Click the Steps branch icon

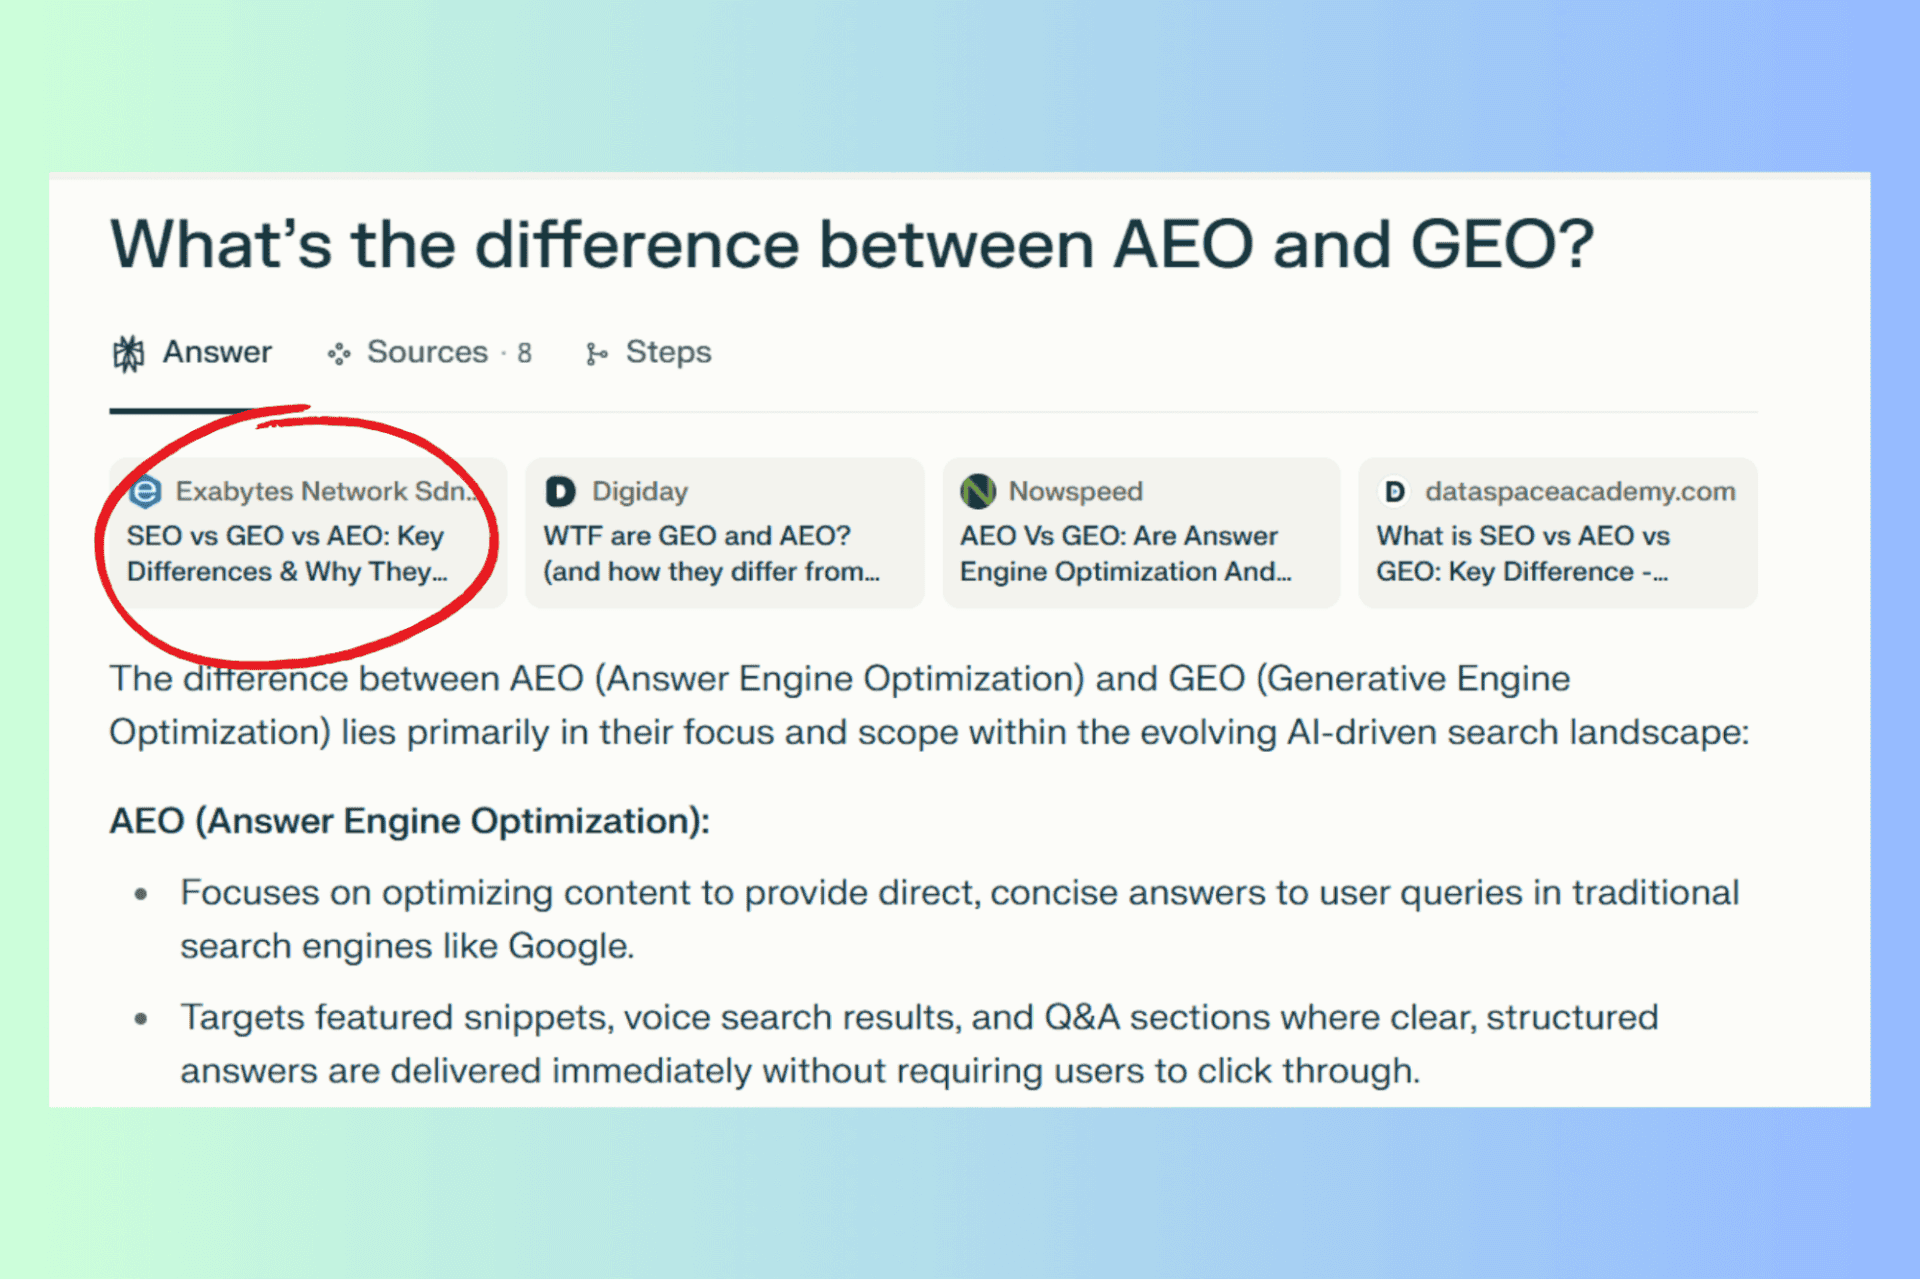pos(596,354)
